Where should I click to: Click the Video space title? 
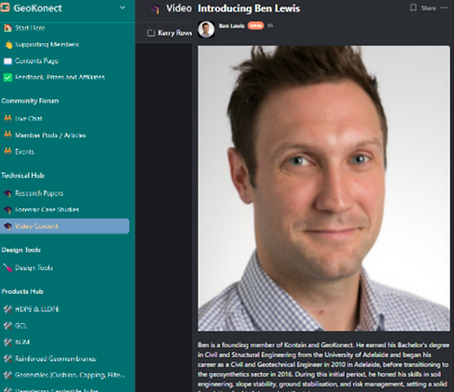pos(179,8)
